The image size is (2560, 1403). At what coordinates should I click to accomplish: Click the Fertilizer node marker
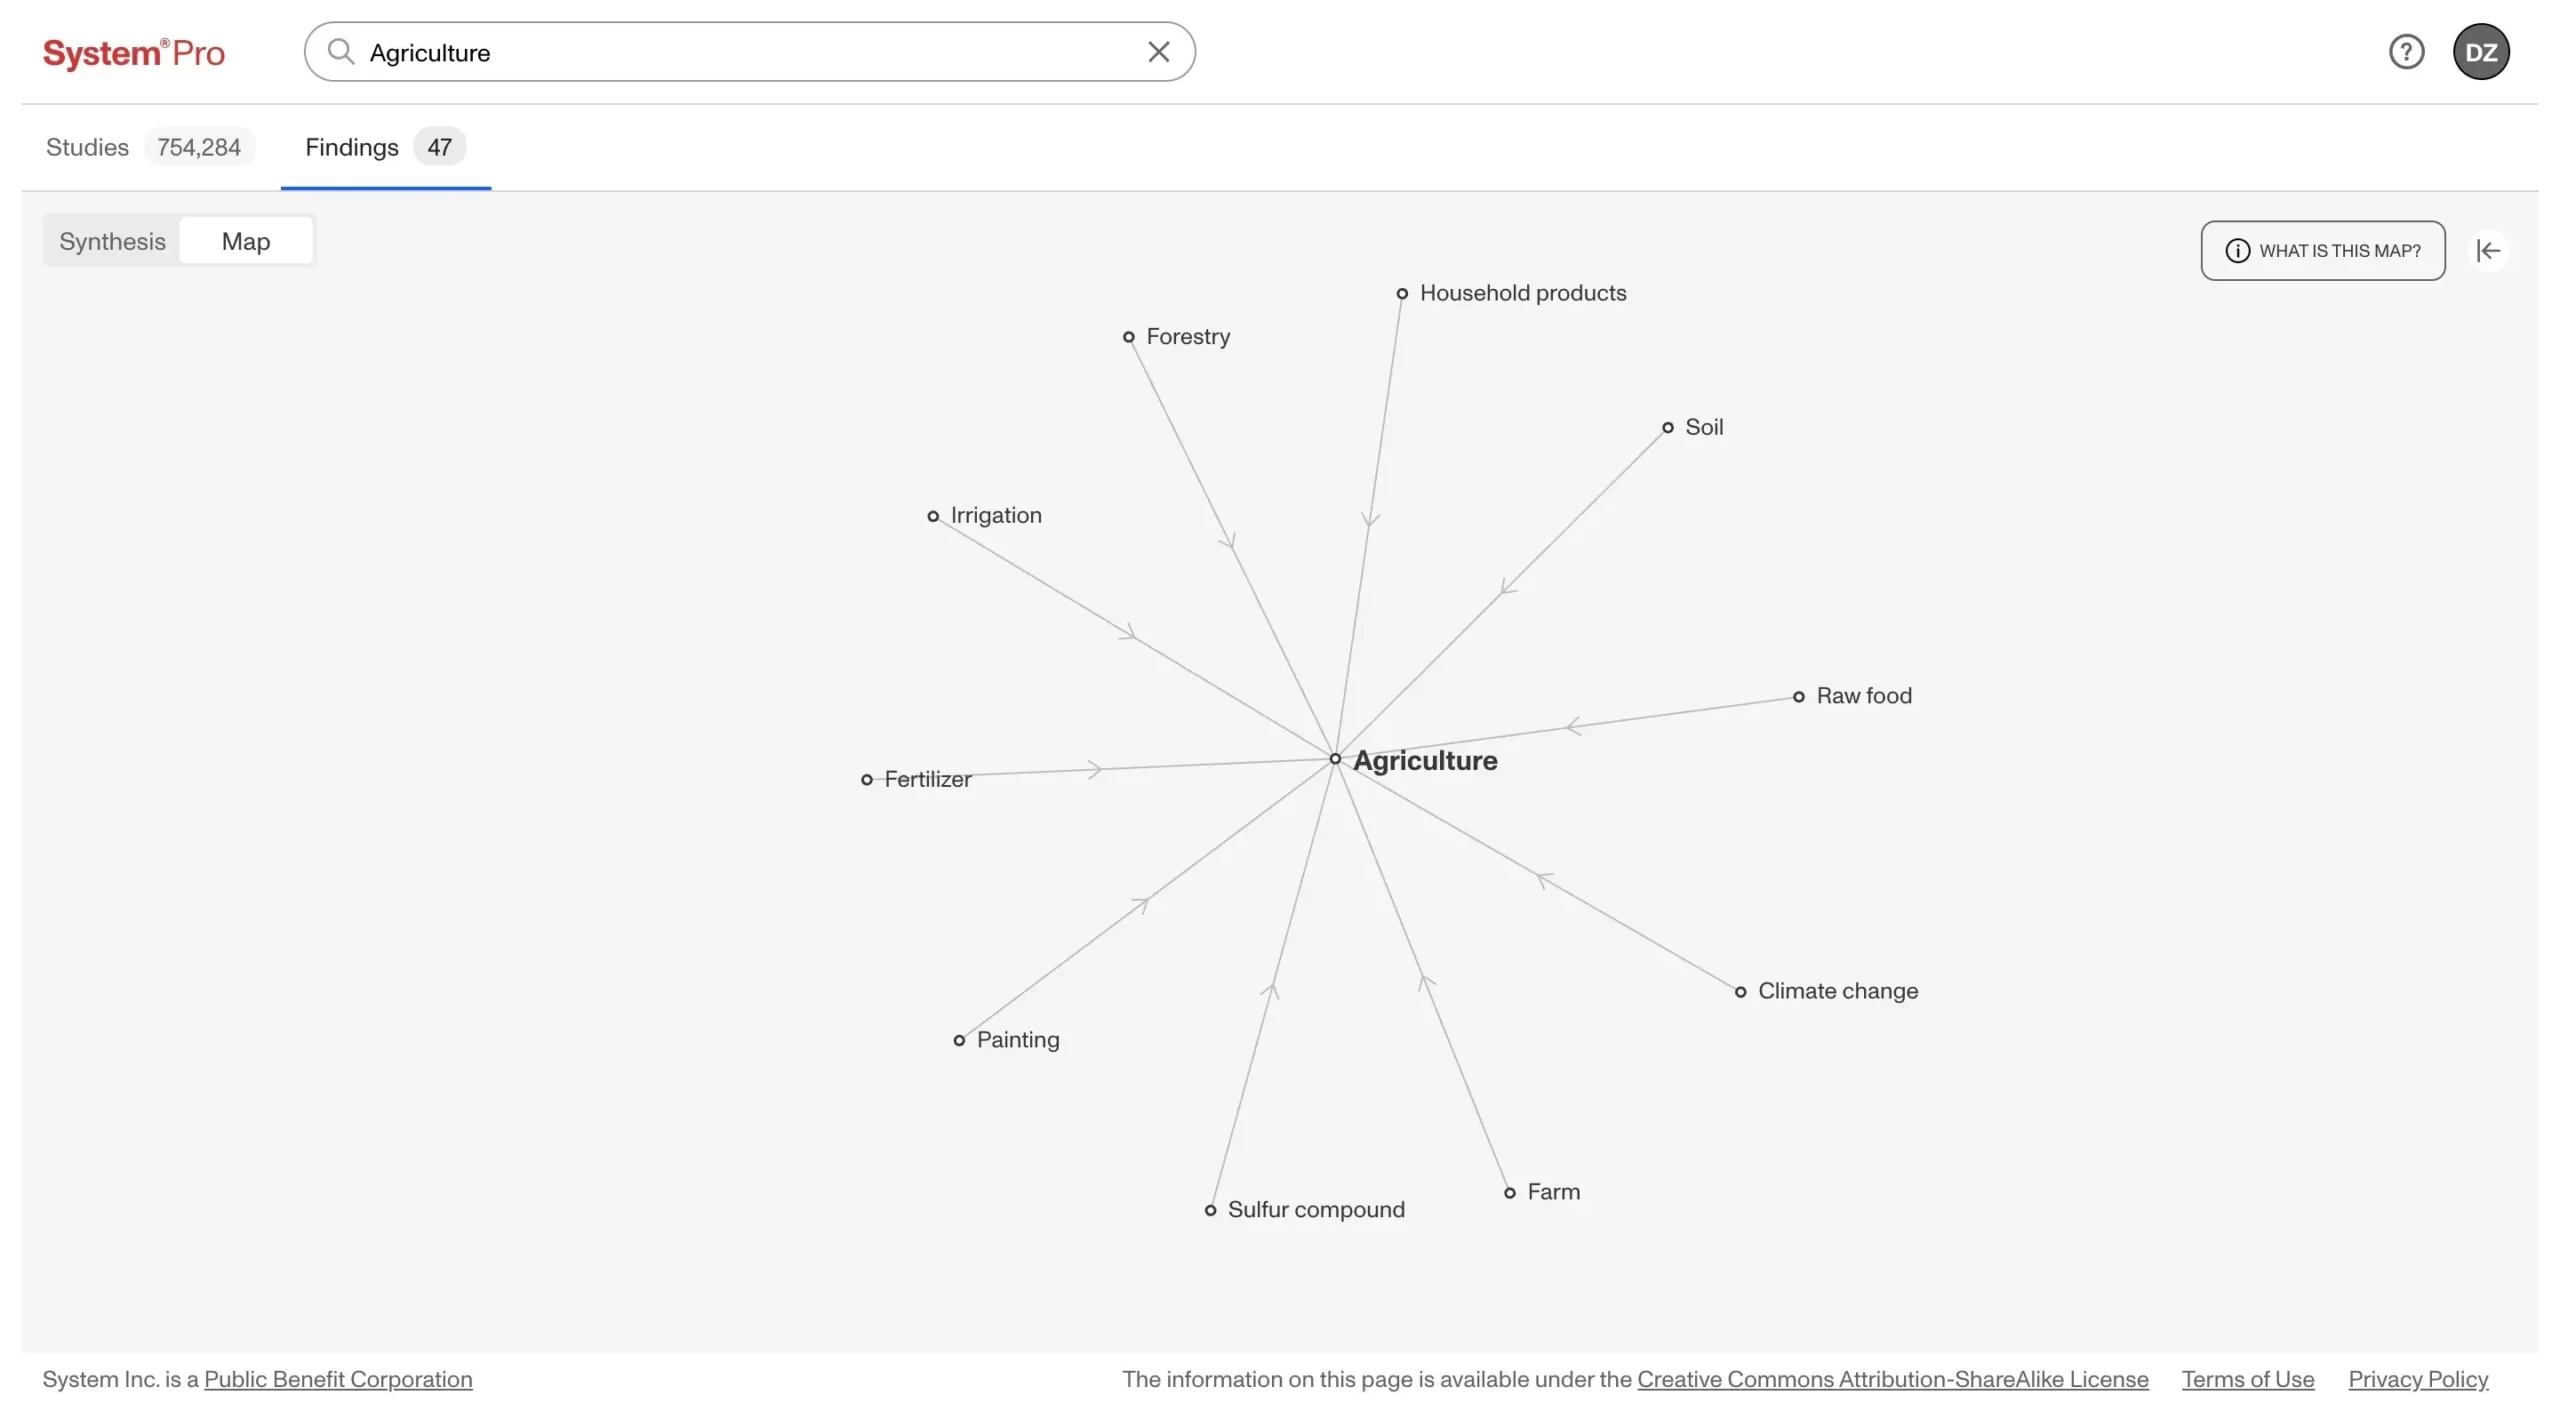866,779
